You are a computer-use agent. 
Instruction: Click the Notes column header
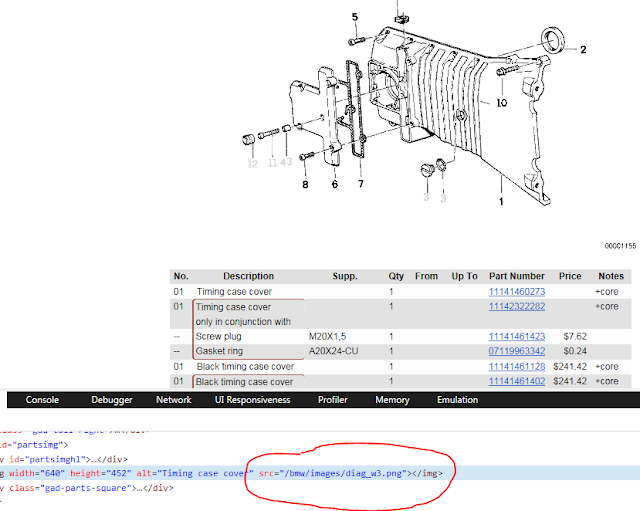(611, 276)
